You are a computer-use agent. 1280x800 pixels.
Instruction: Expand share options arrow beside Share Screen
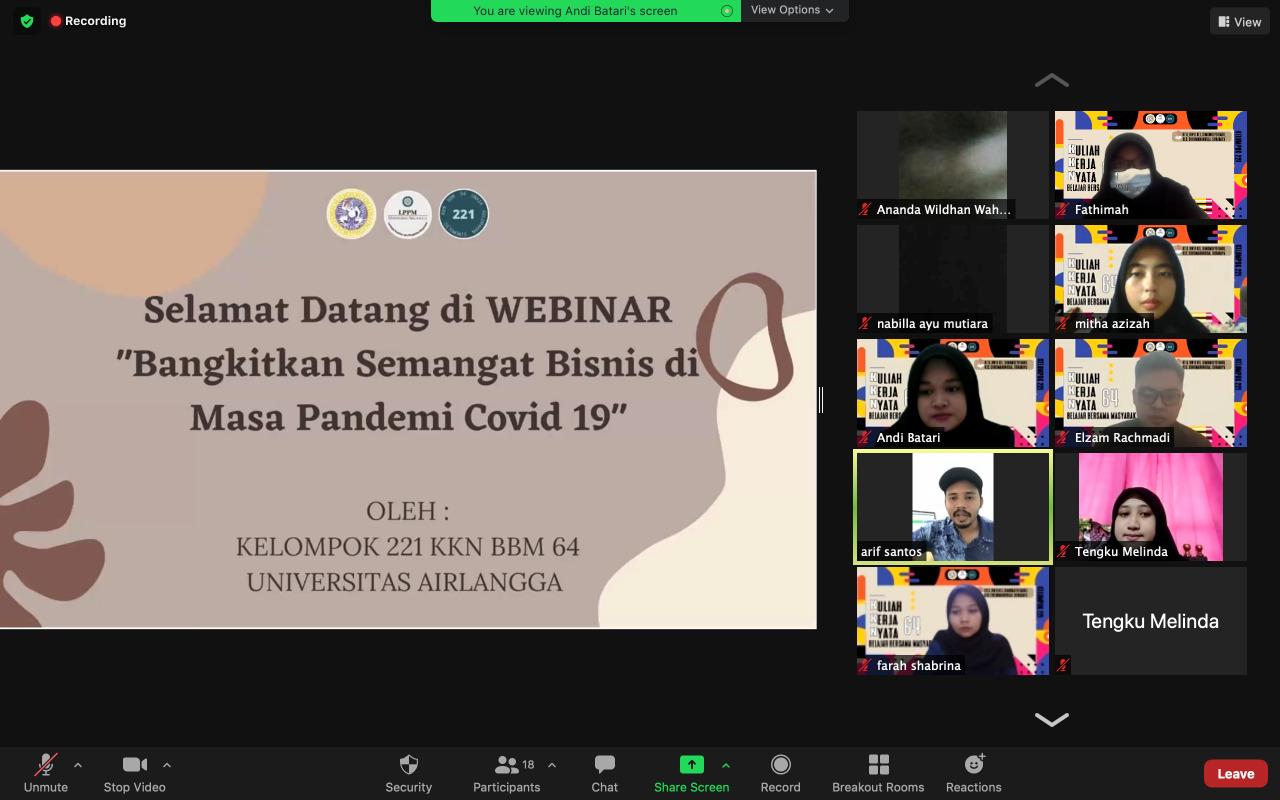tap(726, 766)
